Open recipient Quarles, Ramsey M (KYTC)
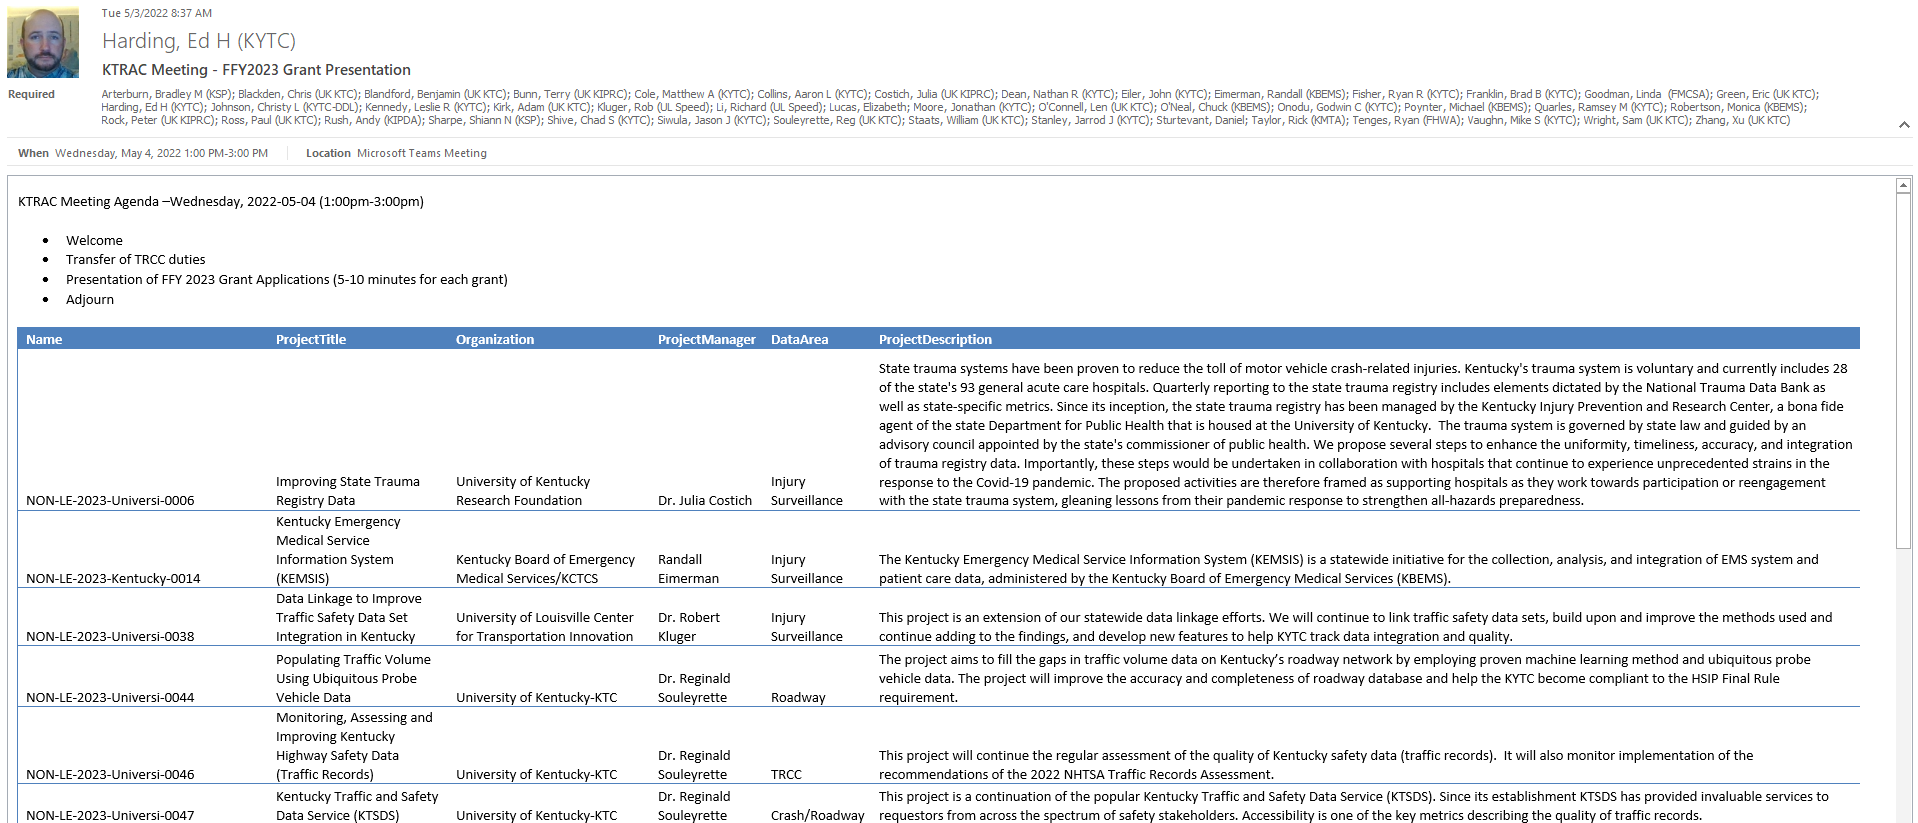 tap(1600, 107)
